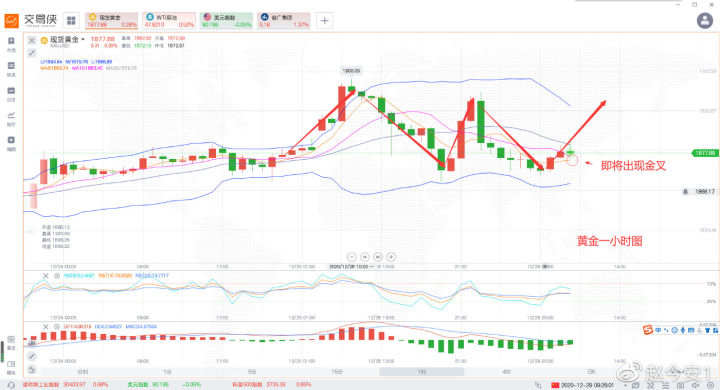Select the third timeframe tab in bottom bar

pyautogui.click(x=252, y=371)
